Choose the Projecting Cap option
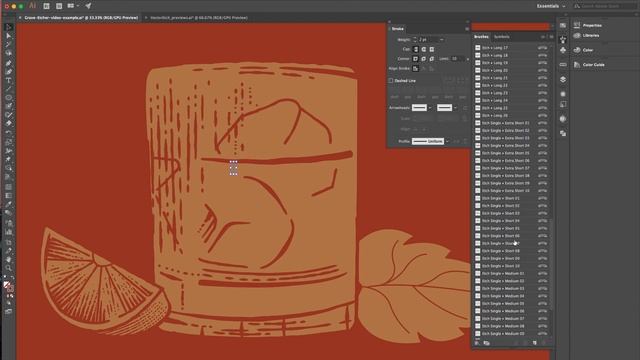 432,49
